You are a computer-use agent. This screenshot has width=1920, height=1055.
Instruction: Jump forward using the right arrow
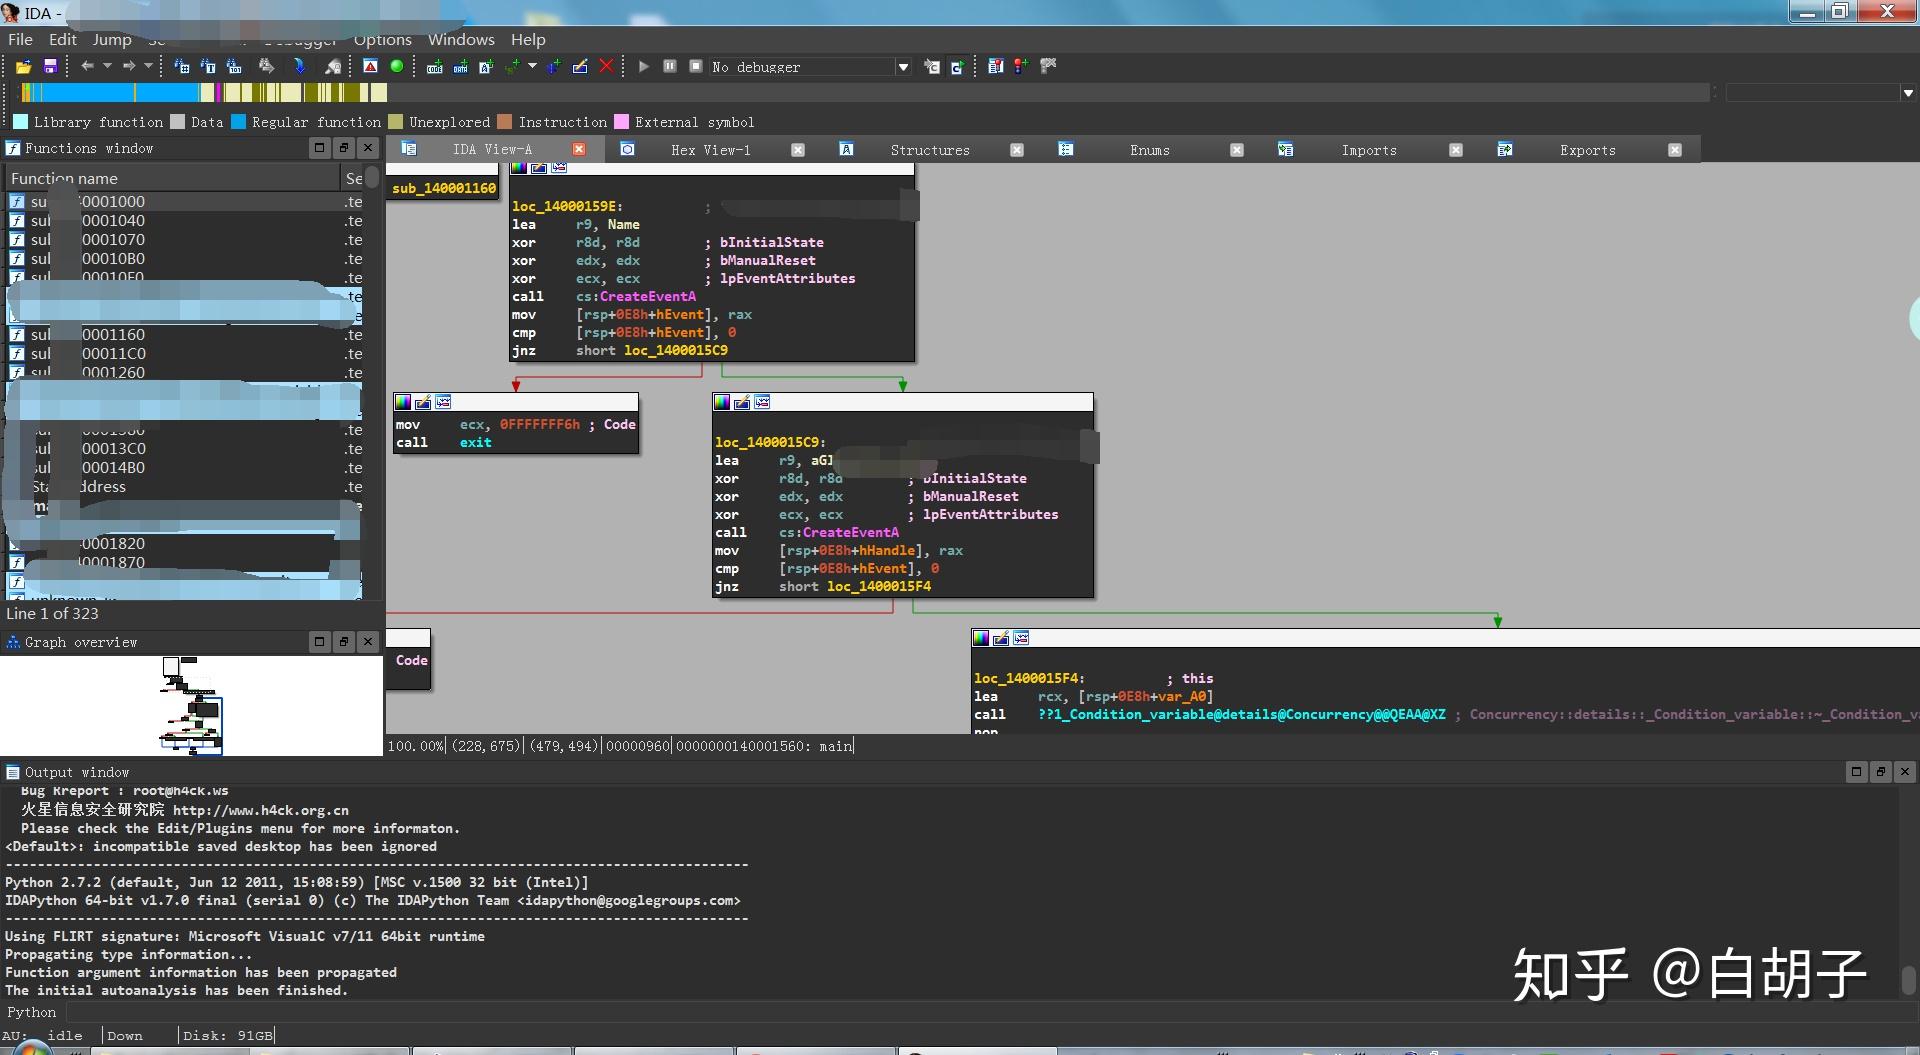129,66
